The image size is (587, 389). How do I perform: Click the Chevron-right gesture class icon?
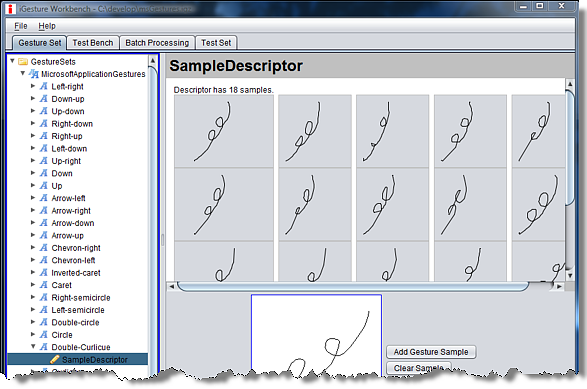(x=44, y=247)
